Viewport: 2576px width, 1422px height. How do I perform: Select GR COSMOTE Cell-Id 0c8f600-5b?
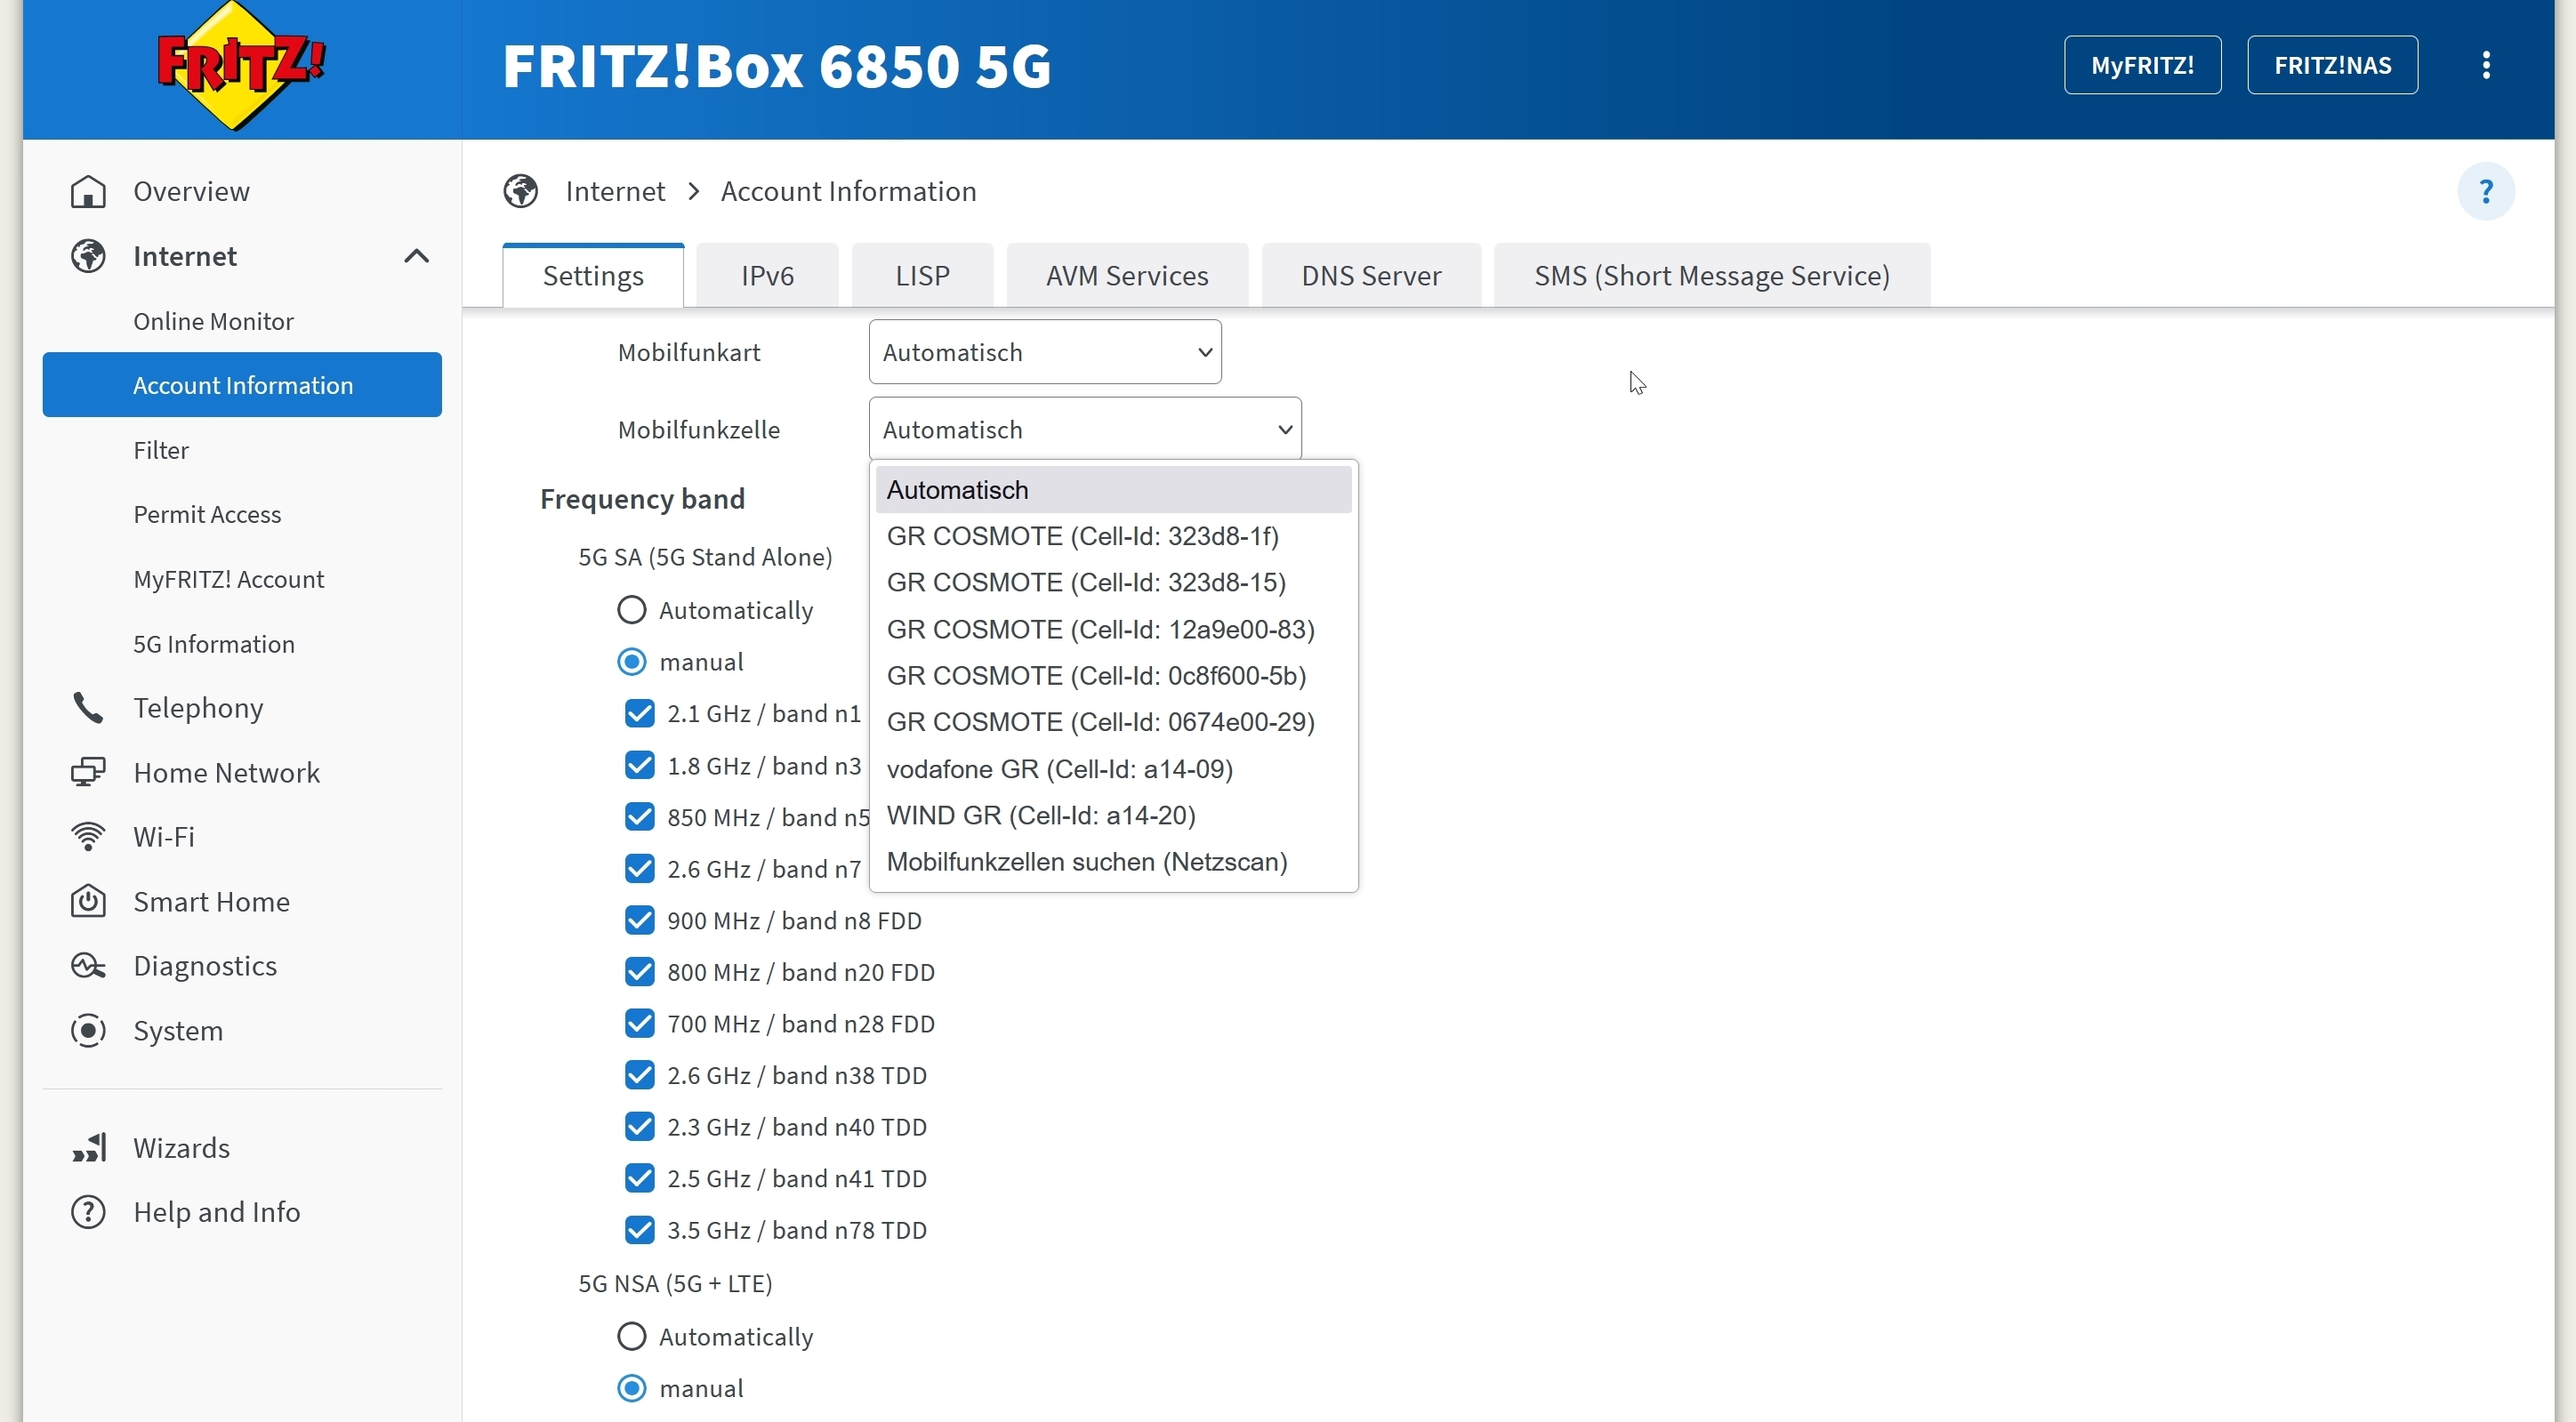pyautogui.click(x=1113, y=676)
